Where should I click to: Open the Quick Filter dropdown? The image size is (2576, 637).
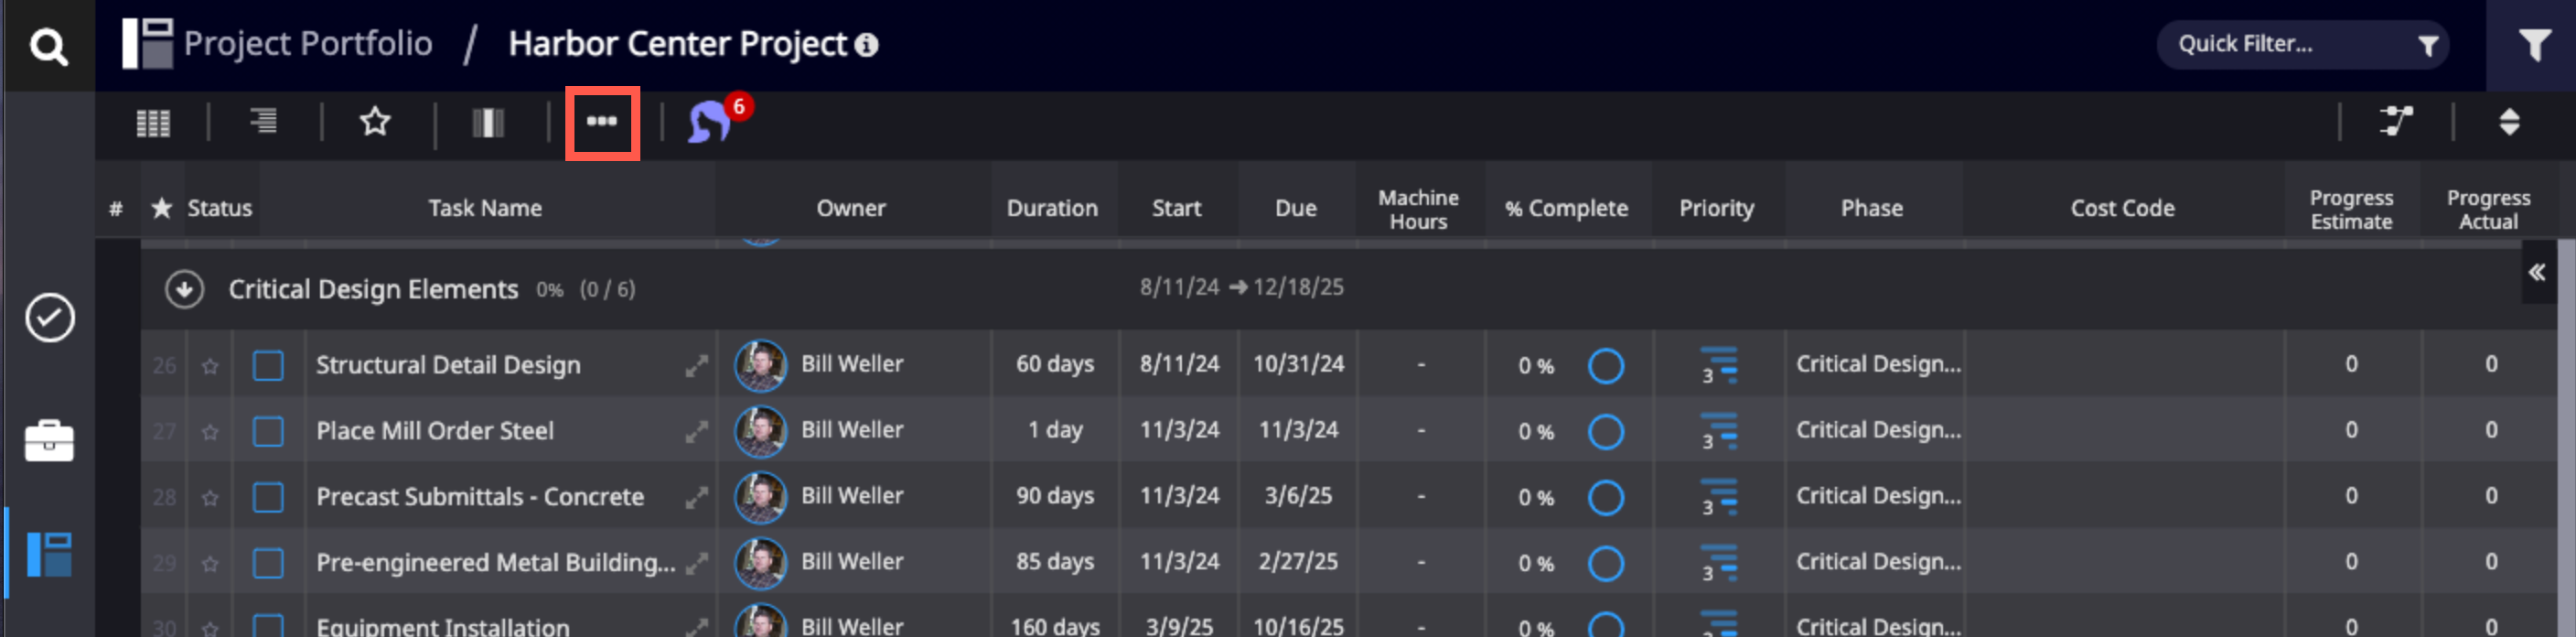click(x=2301, y=45)
